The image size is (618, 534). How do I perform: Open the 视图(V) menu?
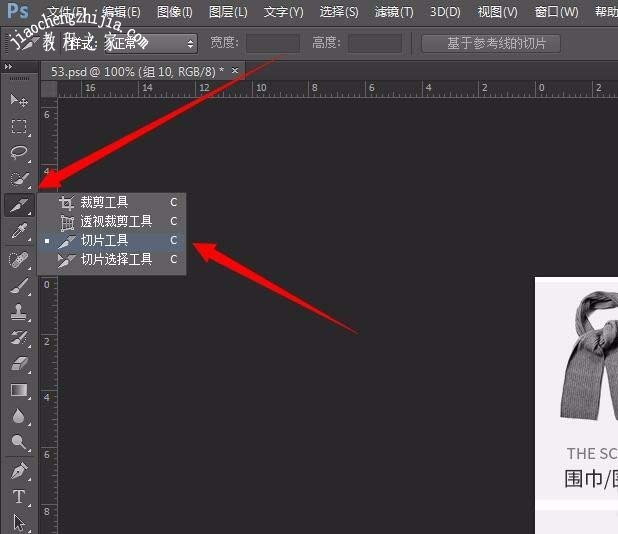[497, 12]
